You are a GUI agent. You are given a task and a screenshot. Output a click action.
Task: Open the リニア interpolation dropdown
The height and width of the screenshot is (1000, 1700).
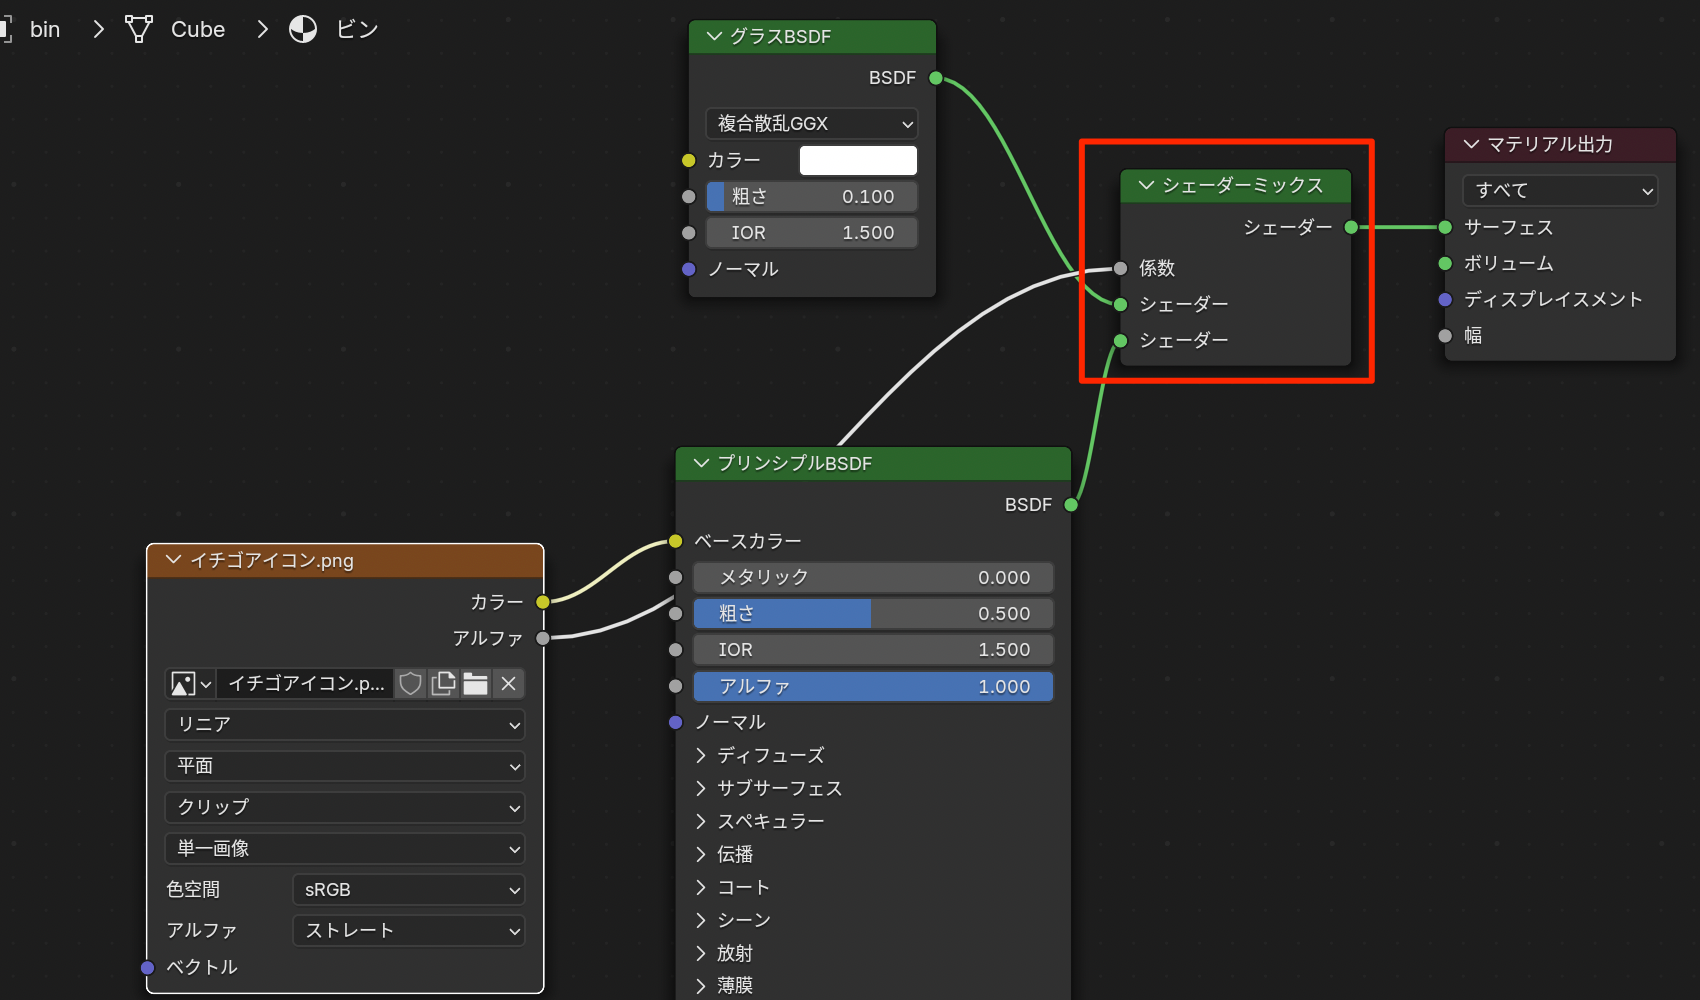(x=345, y=725)
